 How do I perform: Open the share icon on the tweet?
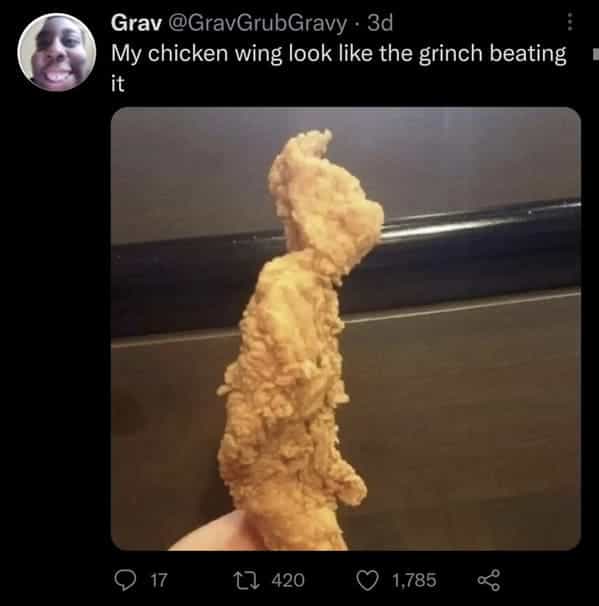489,580
